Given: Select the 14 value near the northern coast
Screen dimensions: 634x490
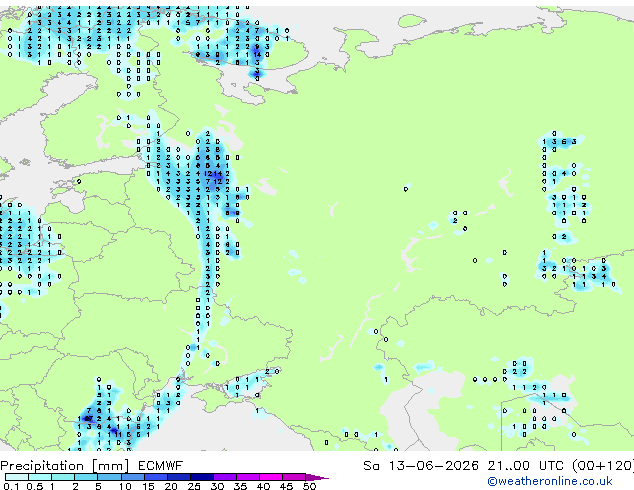Looking at the screenshot, I should 257,55.
